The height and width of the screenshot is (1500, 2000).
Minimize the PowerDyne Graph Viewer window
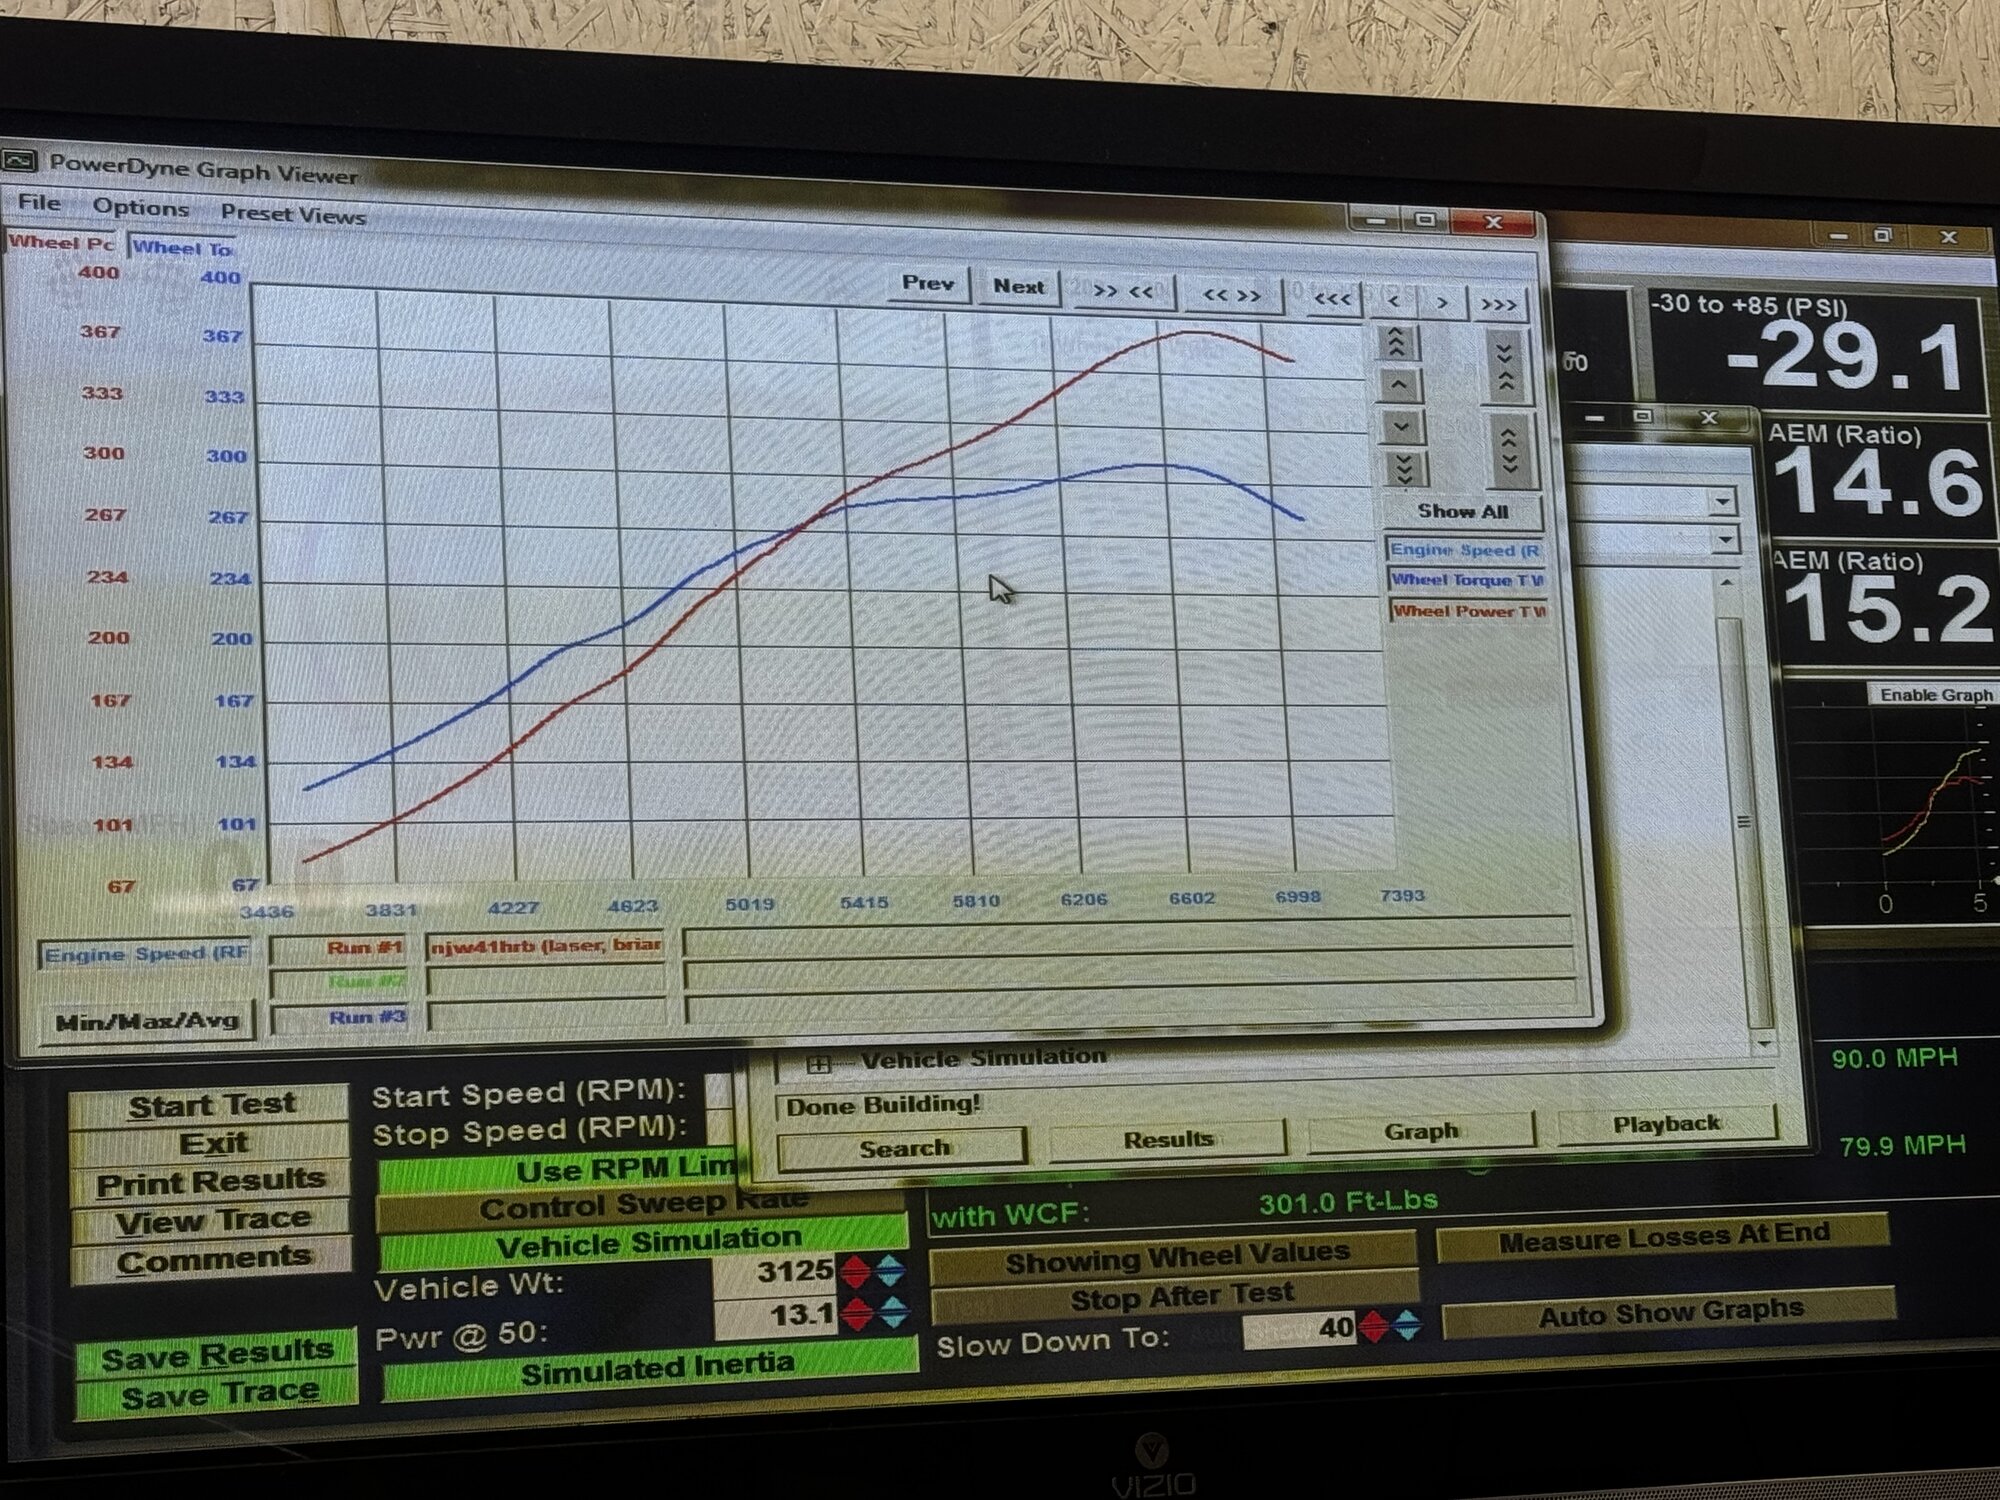(x=1375, y=220)
